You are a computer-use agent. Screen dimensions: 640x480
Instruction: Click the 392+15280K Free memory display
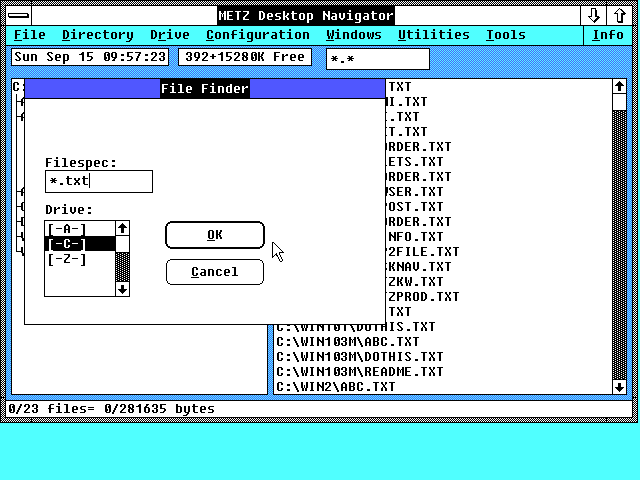(x=245, y=57)
